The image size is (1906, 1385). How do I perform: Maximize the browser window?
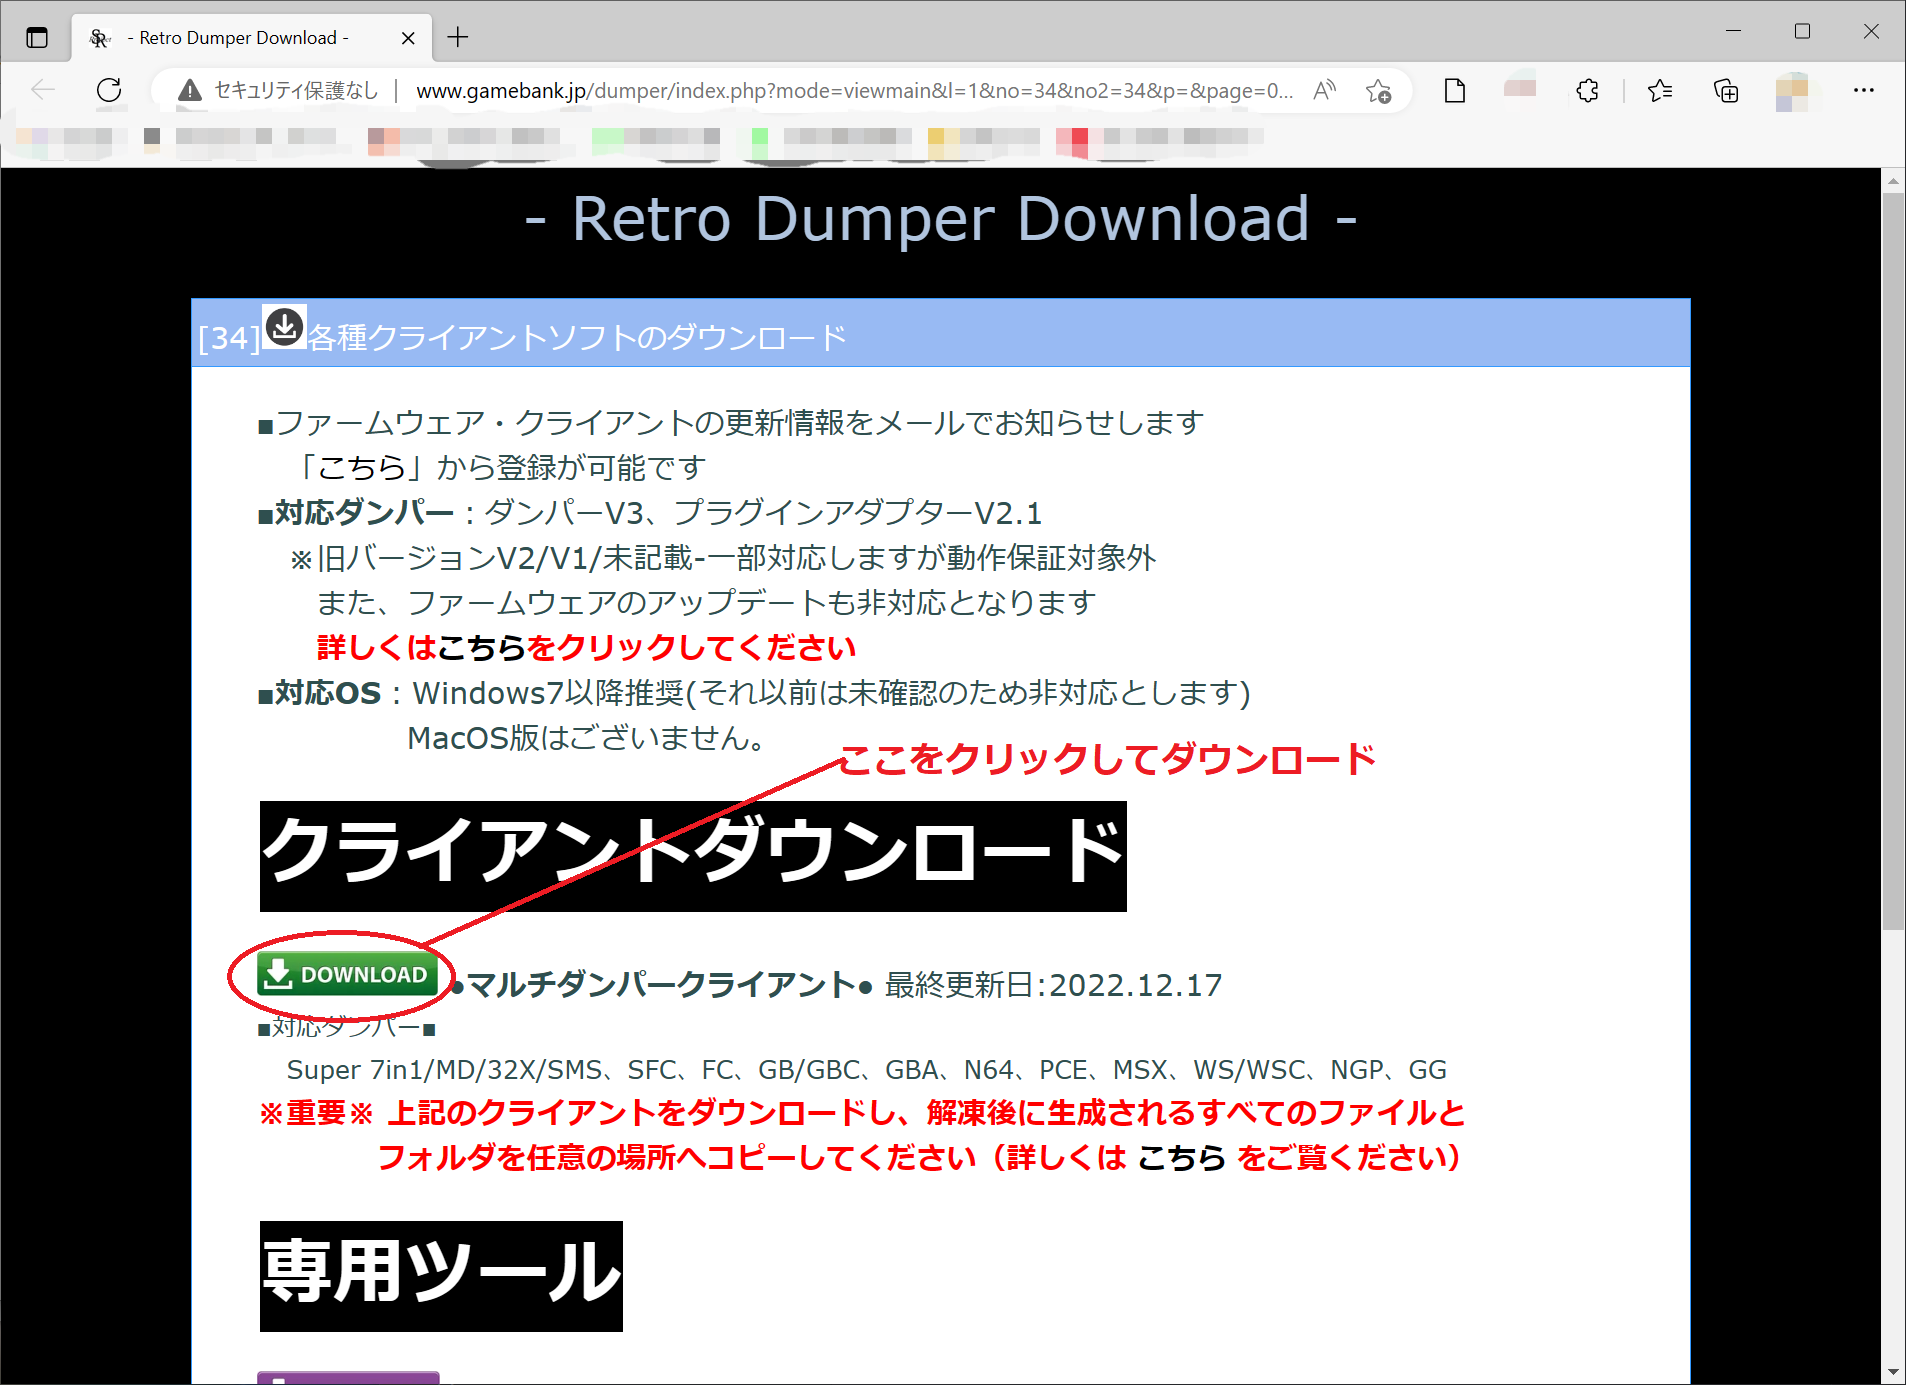point(1802,31)
